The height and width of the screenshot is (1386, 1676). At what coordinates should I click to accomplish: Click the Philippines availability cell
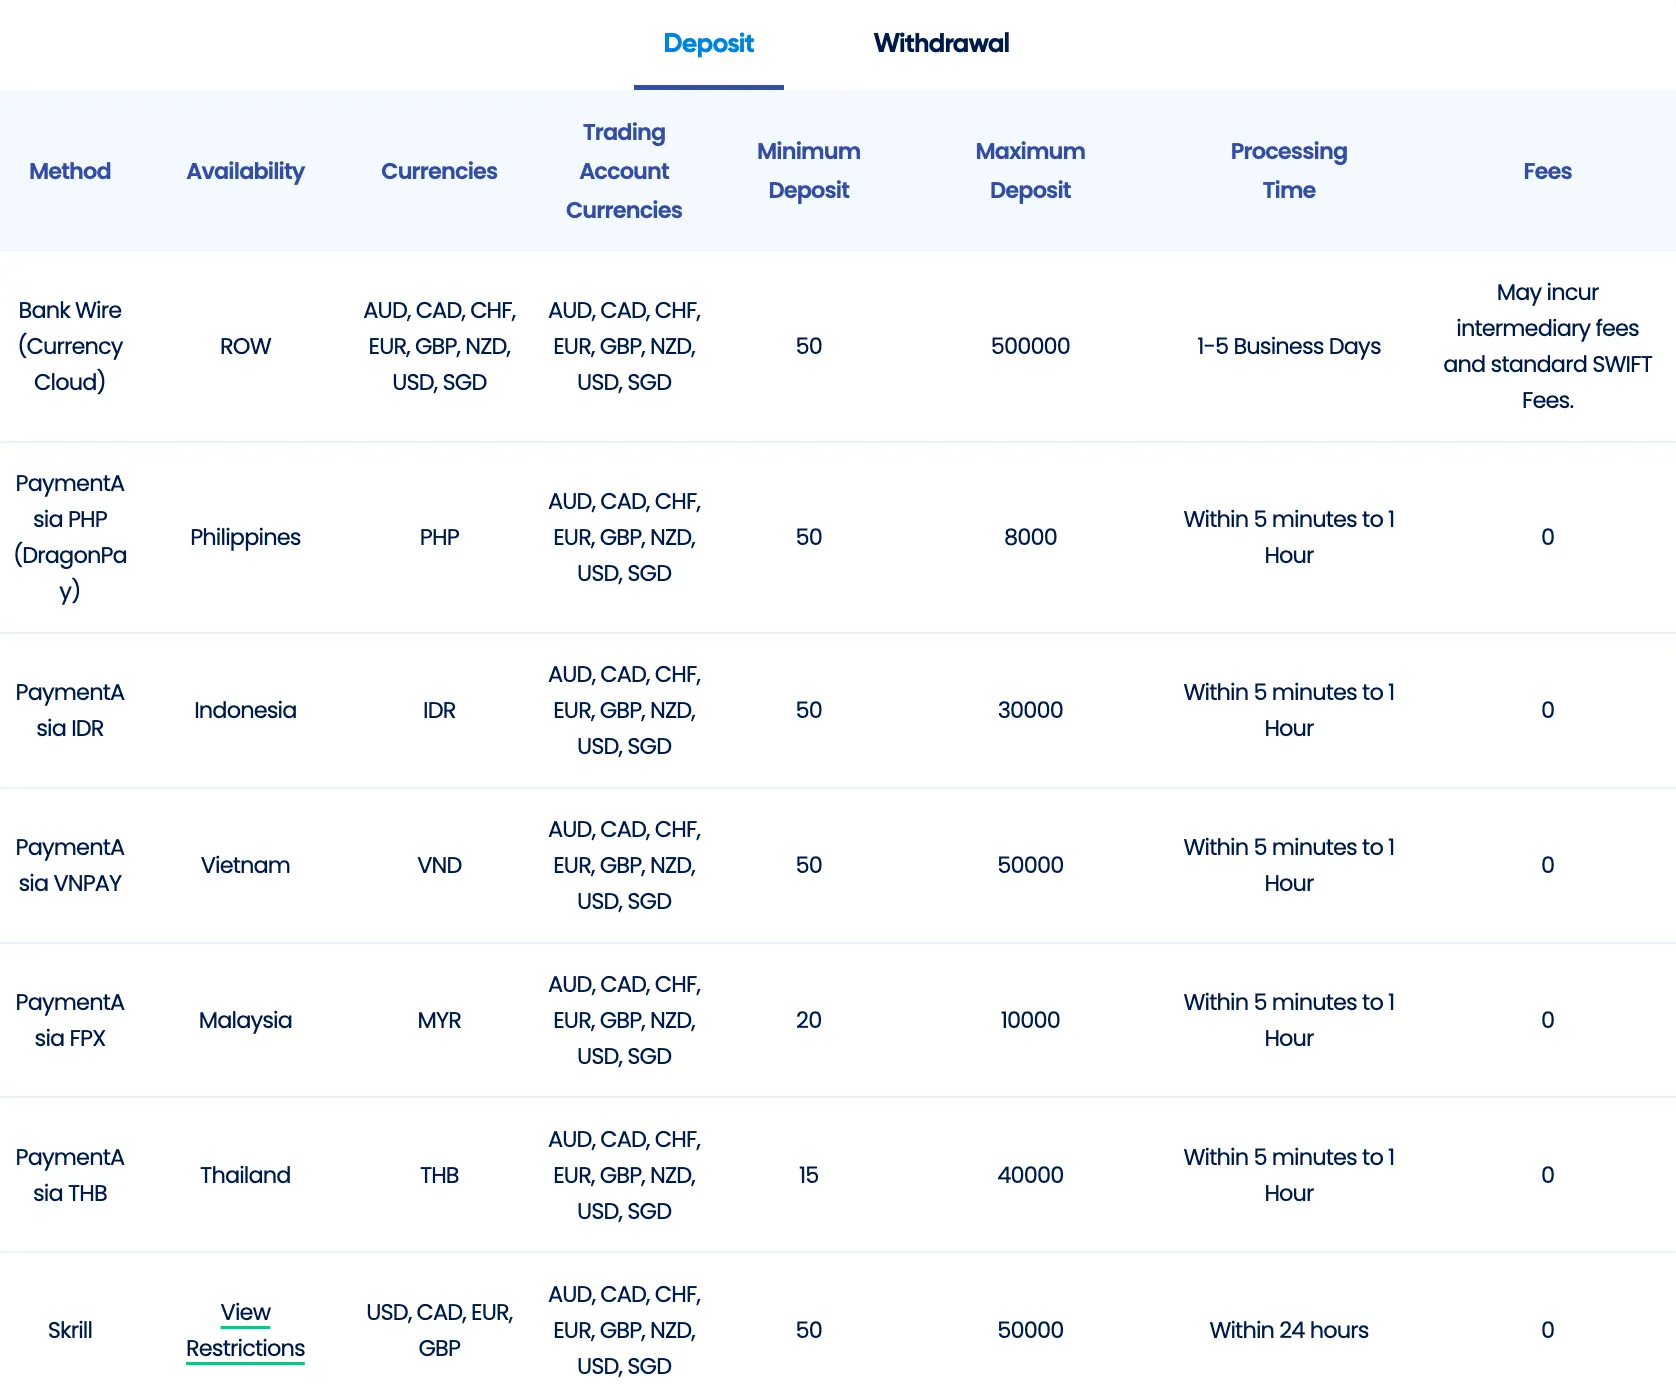[x=245, y=537]
